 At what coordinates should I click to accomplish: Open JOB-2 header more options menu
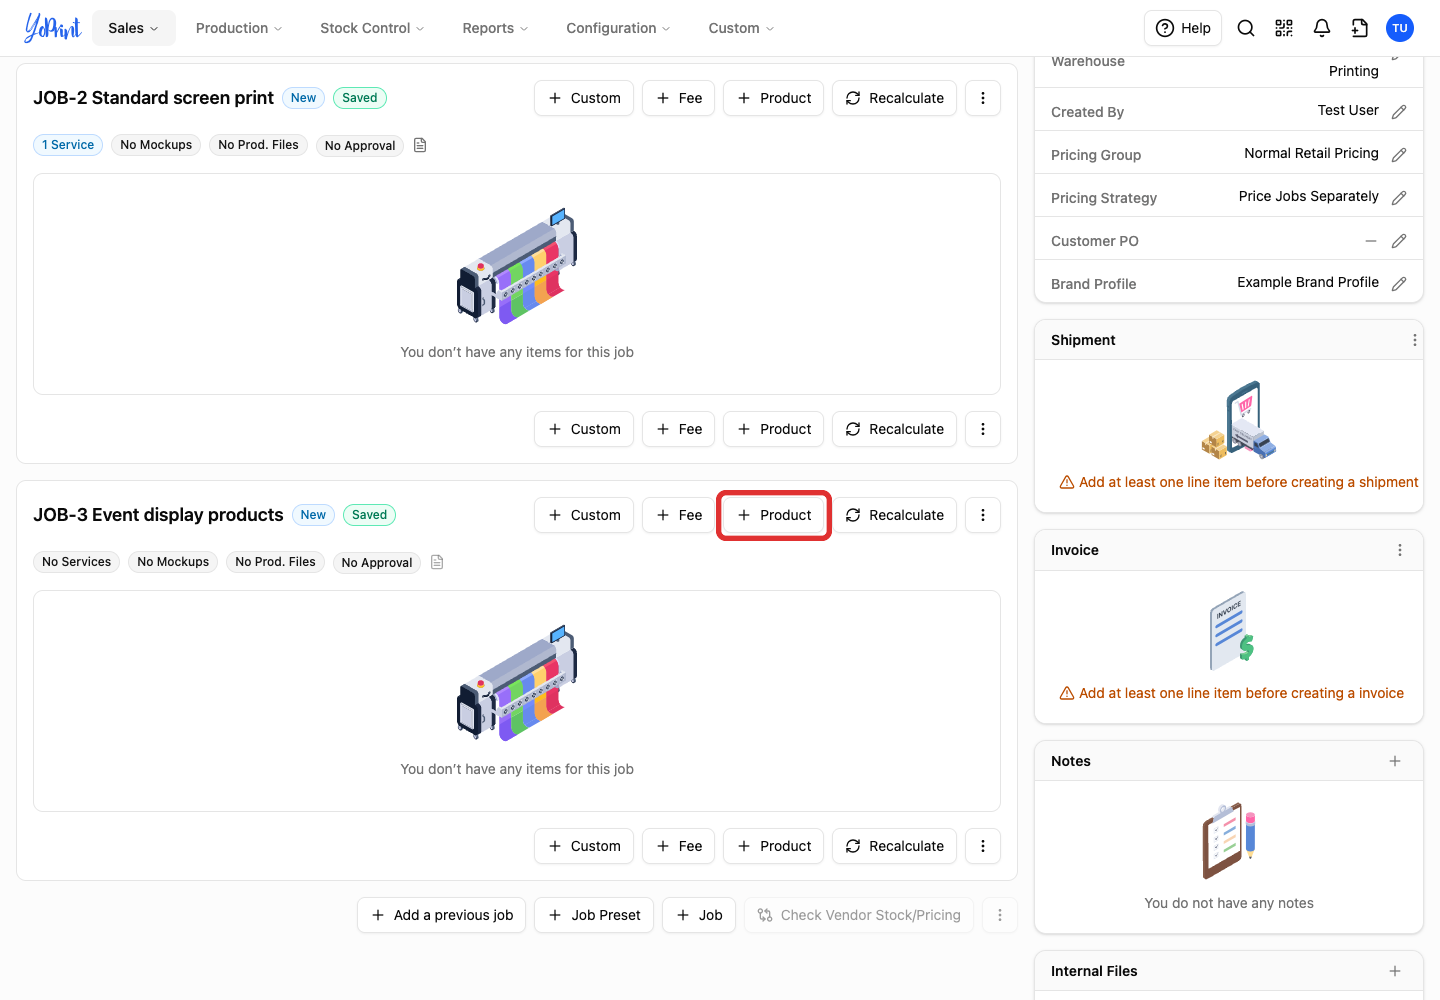pyautogui.click(x=983, y=98)
